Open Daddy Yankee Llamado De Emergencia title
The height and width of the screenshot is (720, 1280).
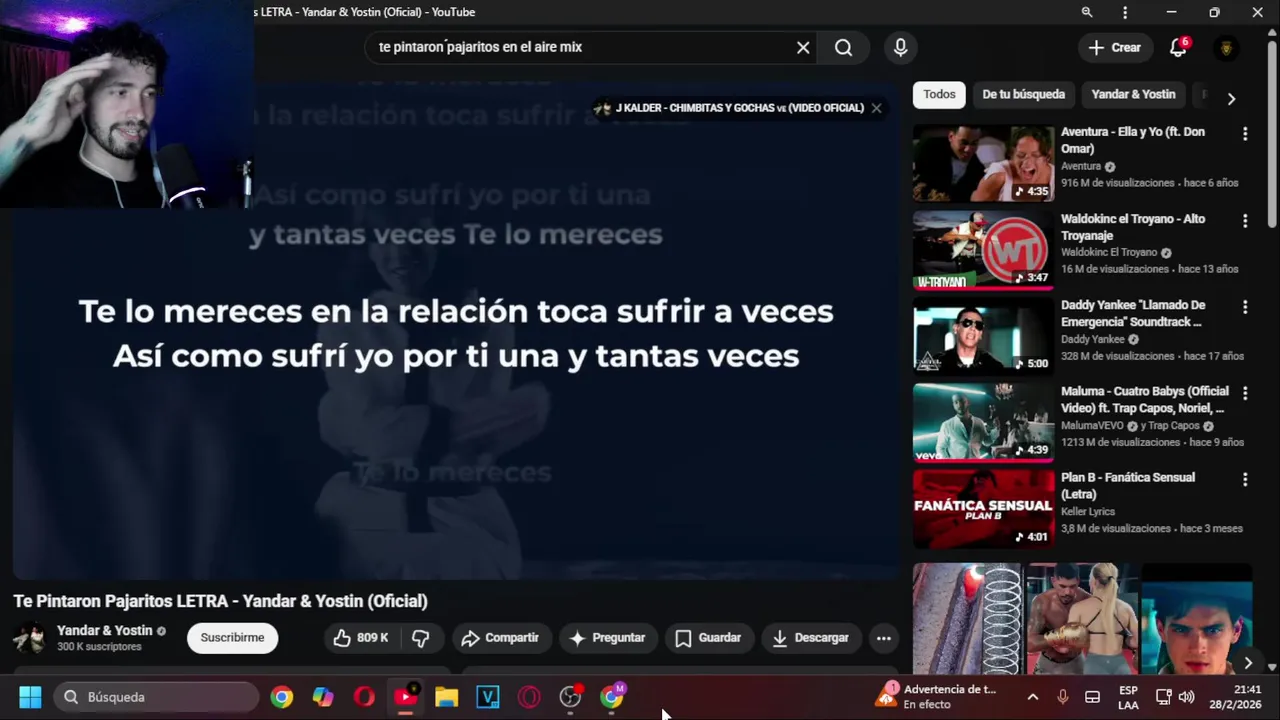[x=1133, y=313]
